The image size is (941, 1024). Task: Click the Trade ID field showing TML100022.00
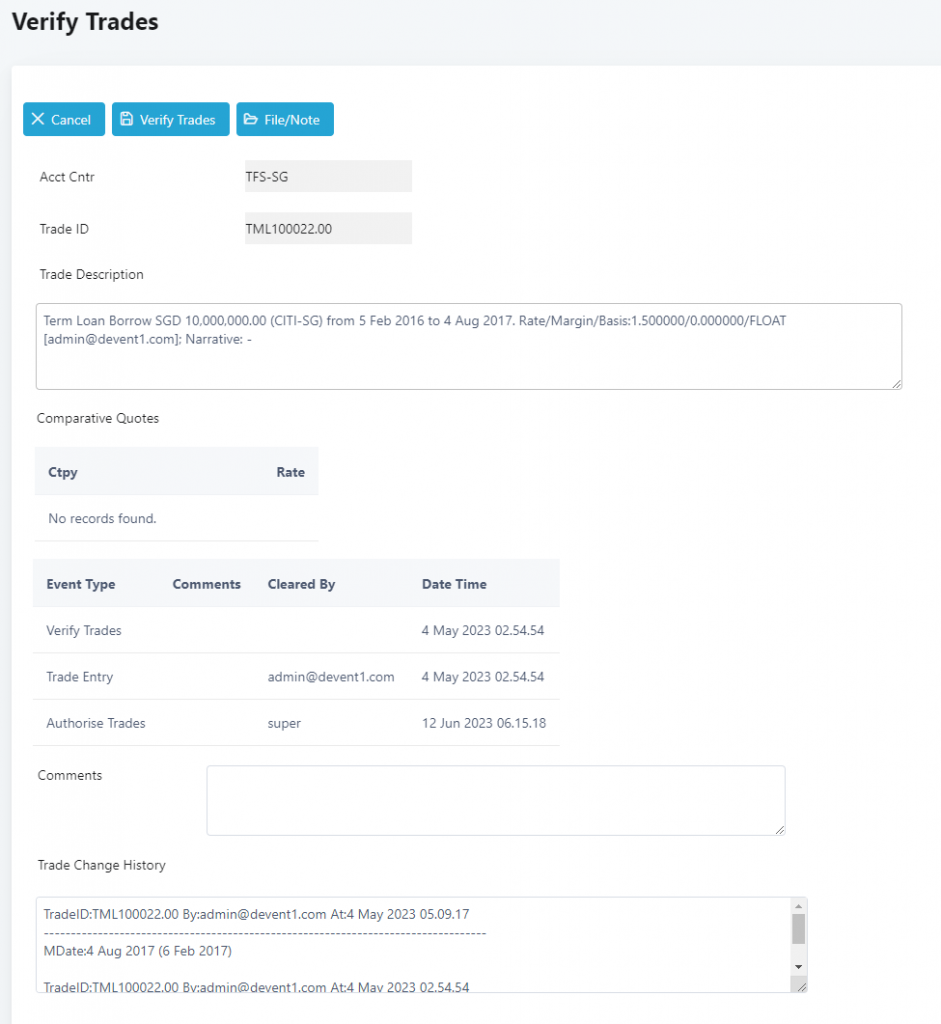coord(327,228)
